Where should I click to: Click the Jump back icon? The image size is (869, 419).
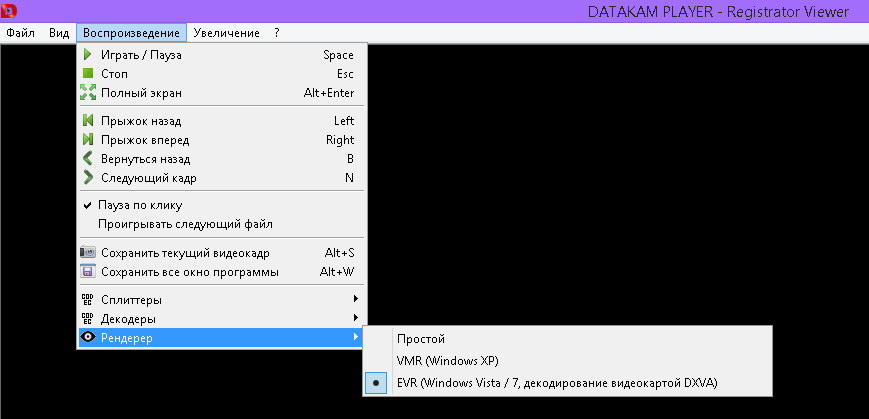click(x=88, y=121)
